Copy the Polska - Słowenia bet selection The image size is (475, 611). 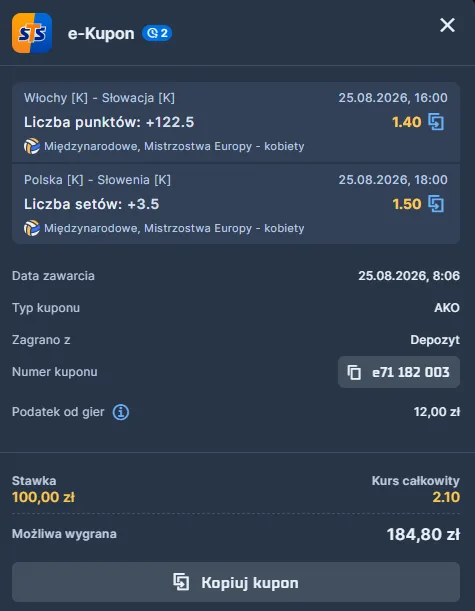click(x=436, y=204)
